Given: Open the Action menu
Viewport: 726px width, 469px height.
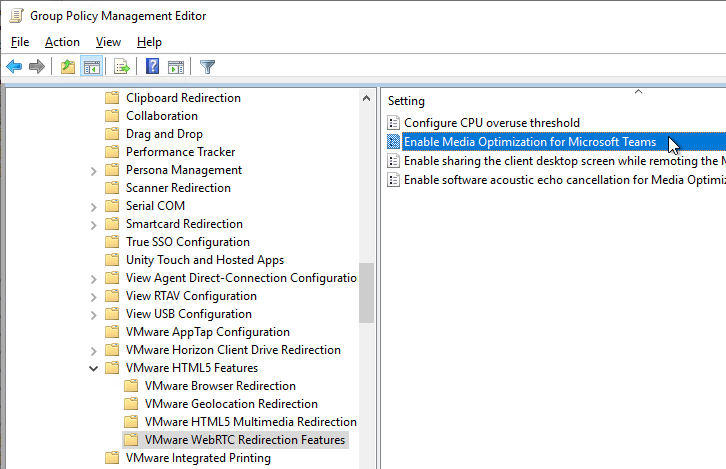Looking at the screenshot, I should [x=62, y=42].
